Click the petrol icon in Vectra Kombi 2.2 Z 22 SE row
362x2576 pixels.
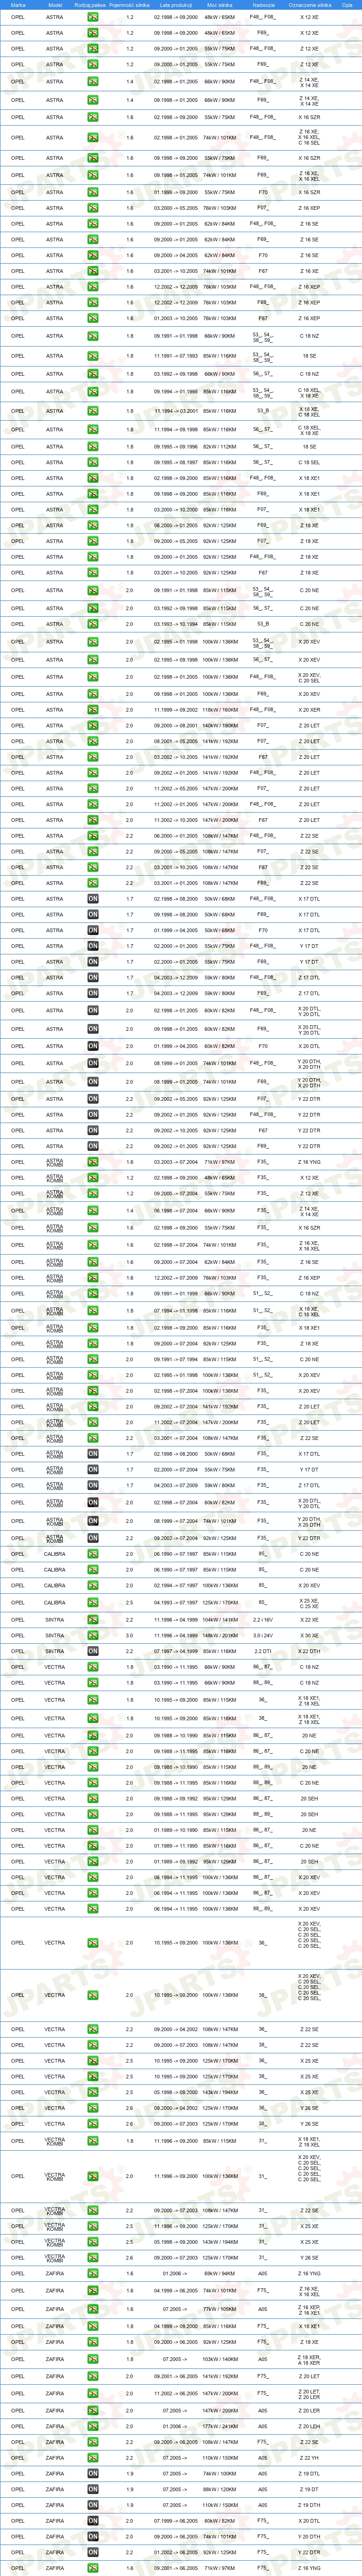coord(93,2210)
